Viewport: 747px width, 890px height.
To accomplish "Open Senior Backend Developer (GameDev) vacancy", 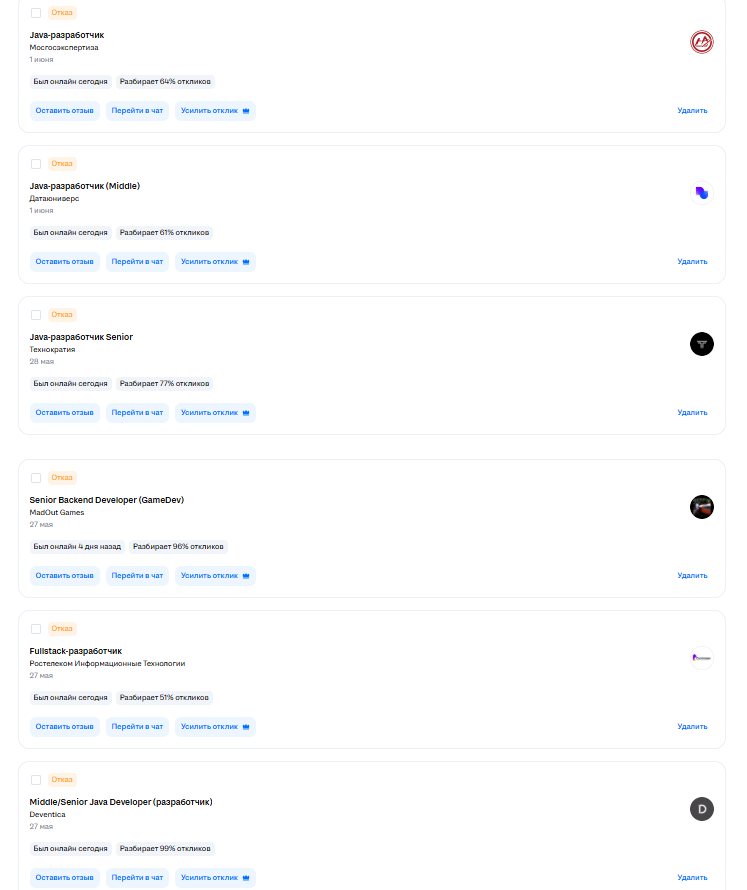I will coord(107,499).
